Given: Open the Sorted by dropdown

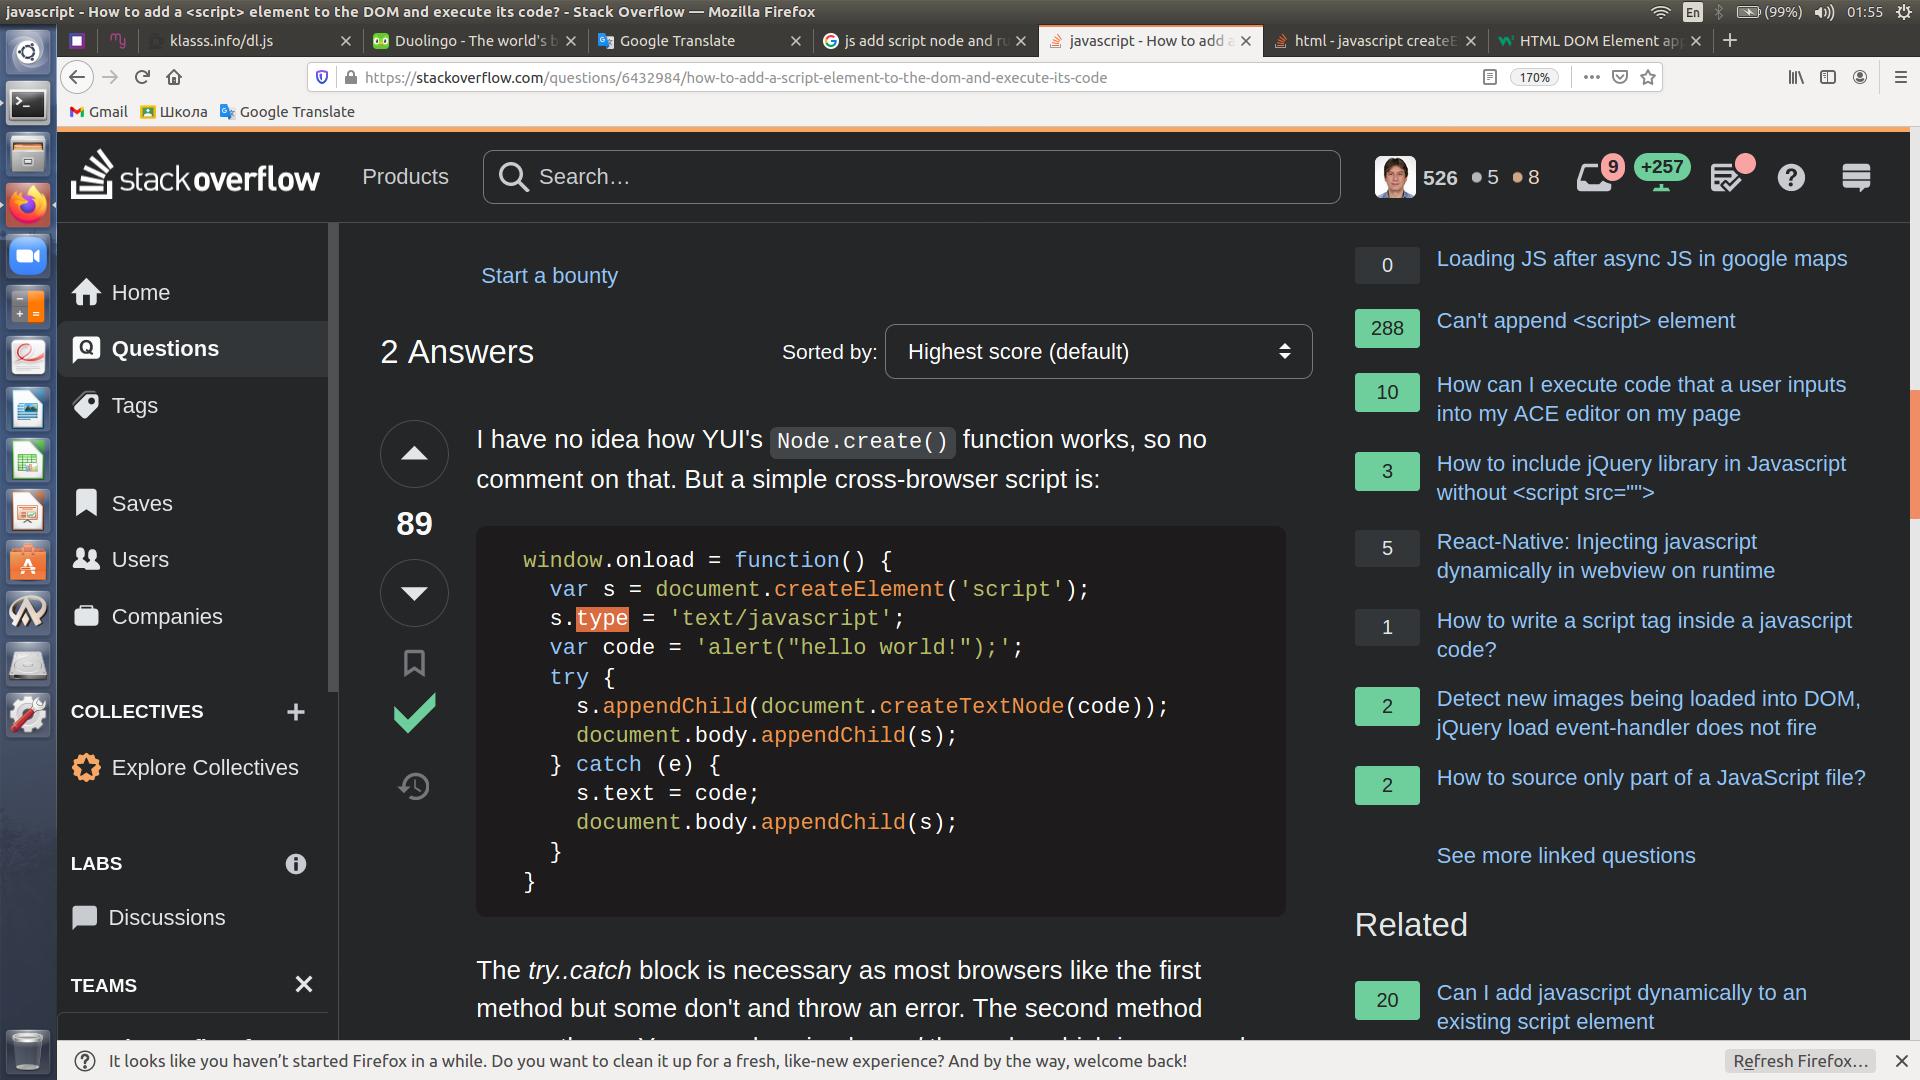Looking at the screenshot, I should pos(1098,352).
